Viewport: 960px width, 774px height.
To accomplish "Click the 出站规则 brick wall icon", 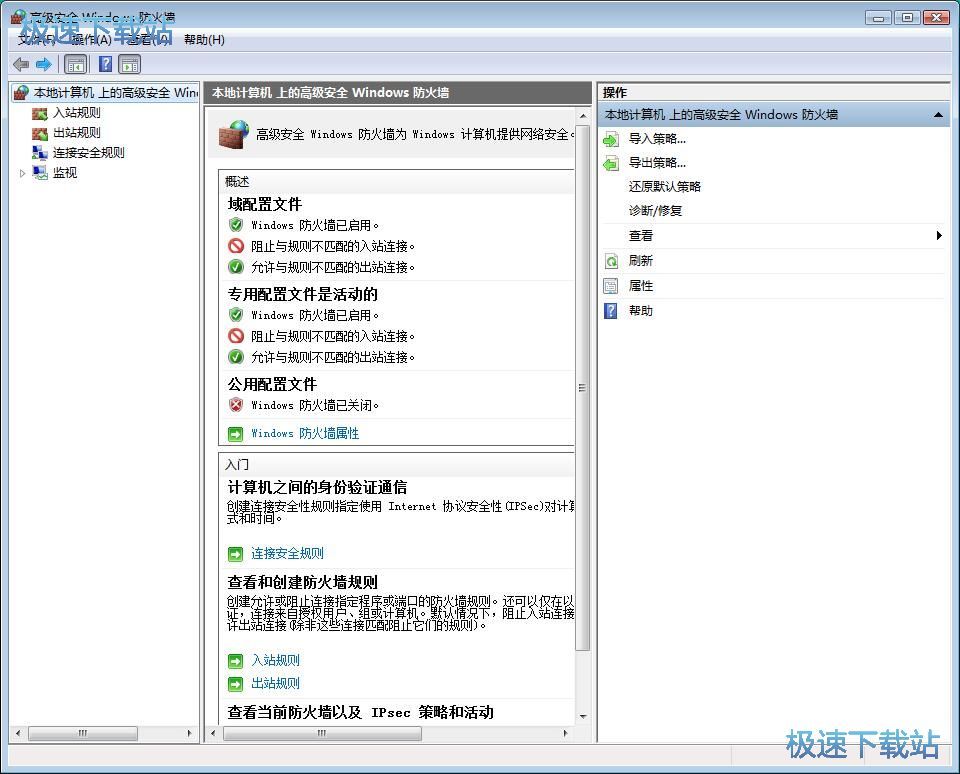I will click(40, 133).
